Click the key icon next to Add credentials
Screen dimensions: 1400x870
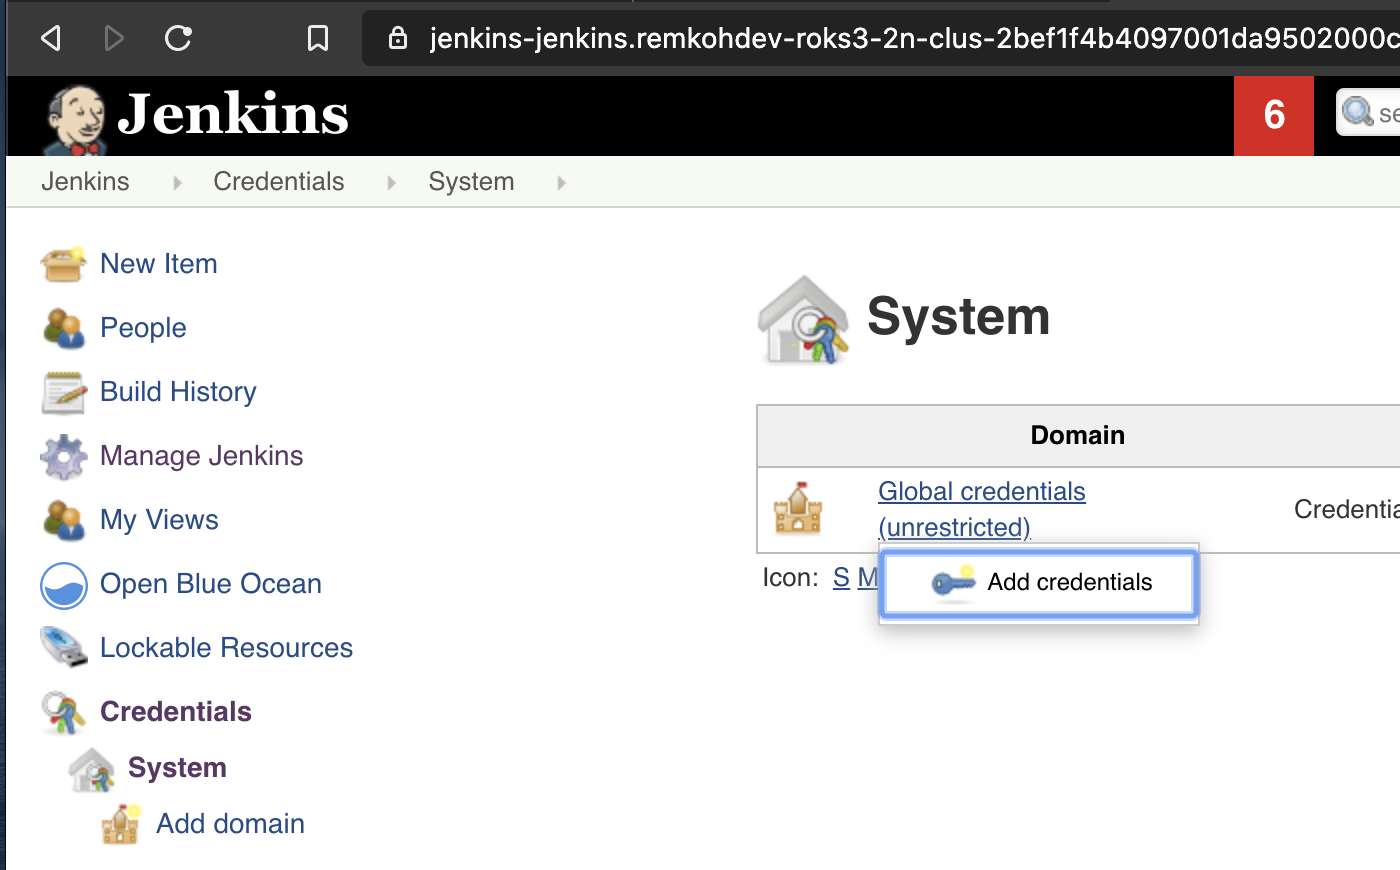[x=953, y=582]
